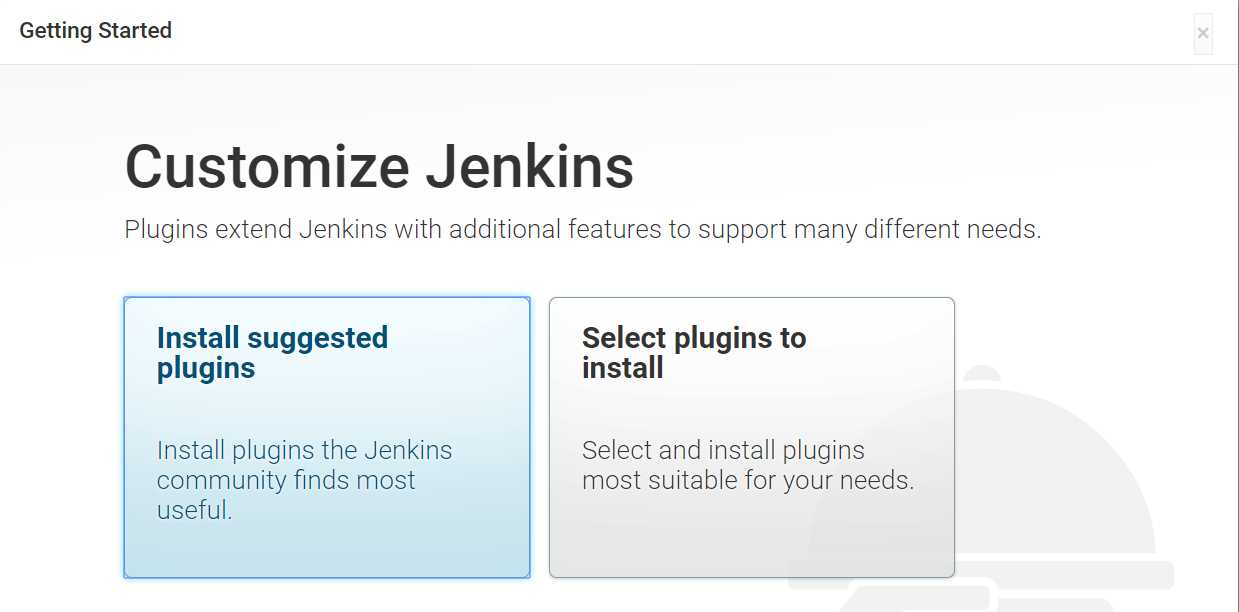Click the blue highlighted card's lower empty area
Image resolution: width=1239 pixels, height=612 pixels.
[x=327, y=551]
